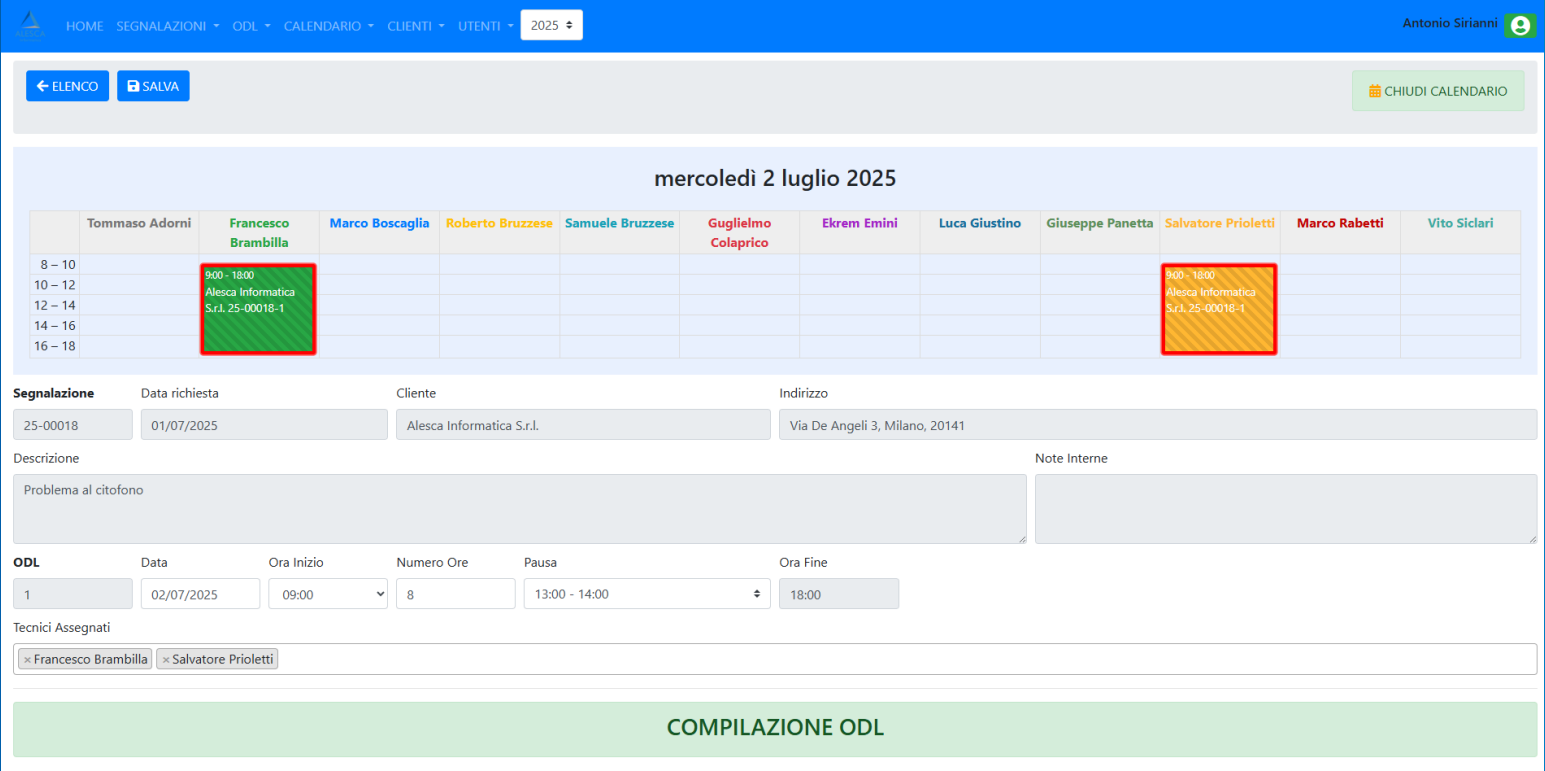Open the CALENDARIO menu
Image resolution: width=1545 pixels, height=771 pixels.
coord(328,26)
